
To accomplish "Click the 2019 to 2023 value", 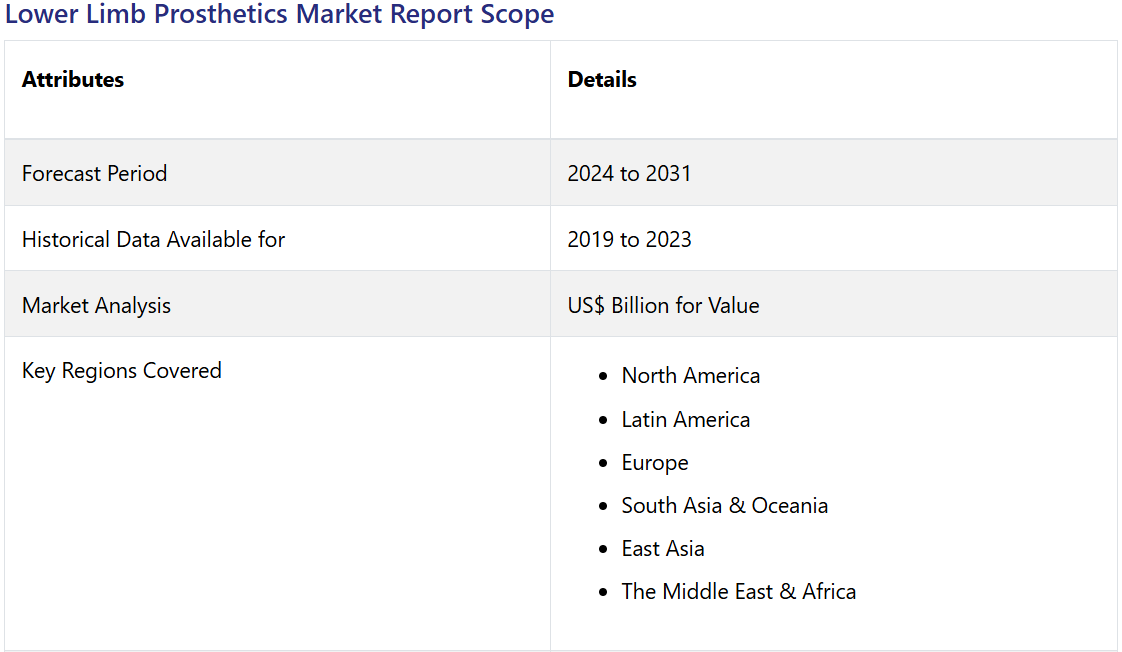I will click(x=629, y=239).
